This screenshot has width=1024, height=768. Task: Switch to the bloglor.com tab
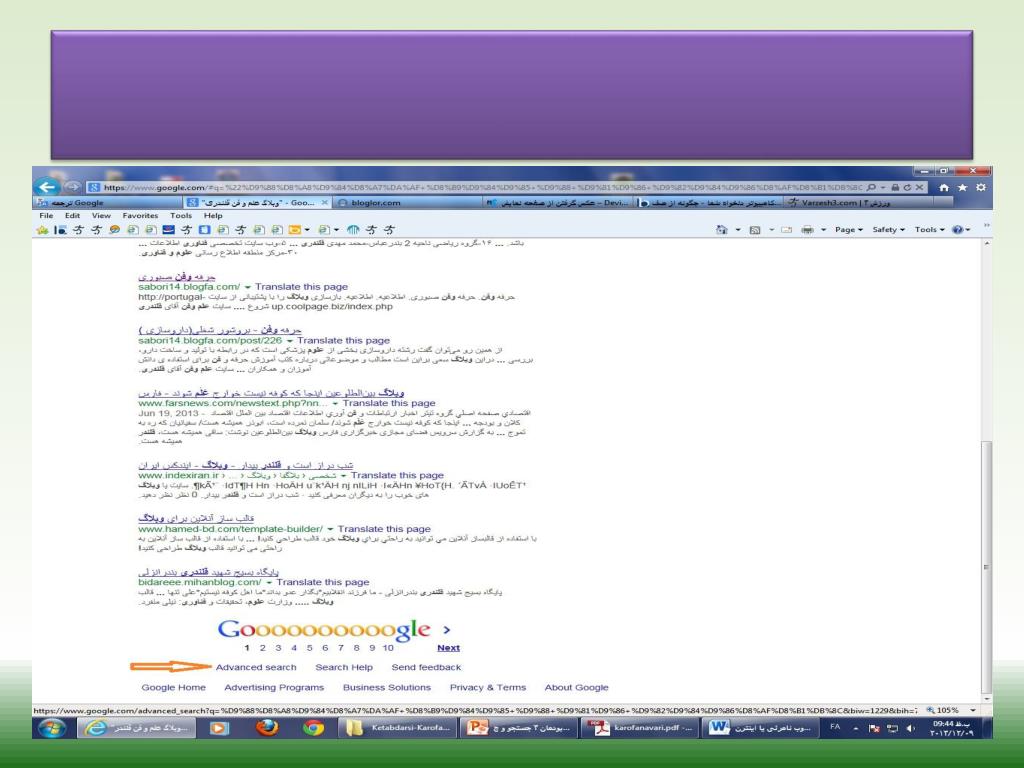(408, 202)
